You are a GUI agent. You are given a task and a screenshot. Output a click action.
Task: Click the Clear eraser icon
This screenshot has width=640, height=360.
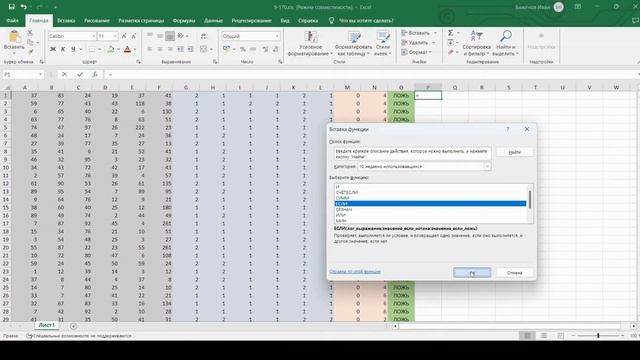coord(451,52)
